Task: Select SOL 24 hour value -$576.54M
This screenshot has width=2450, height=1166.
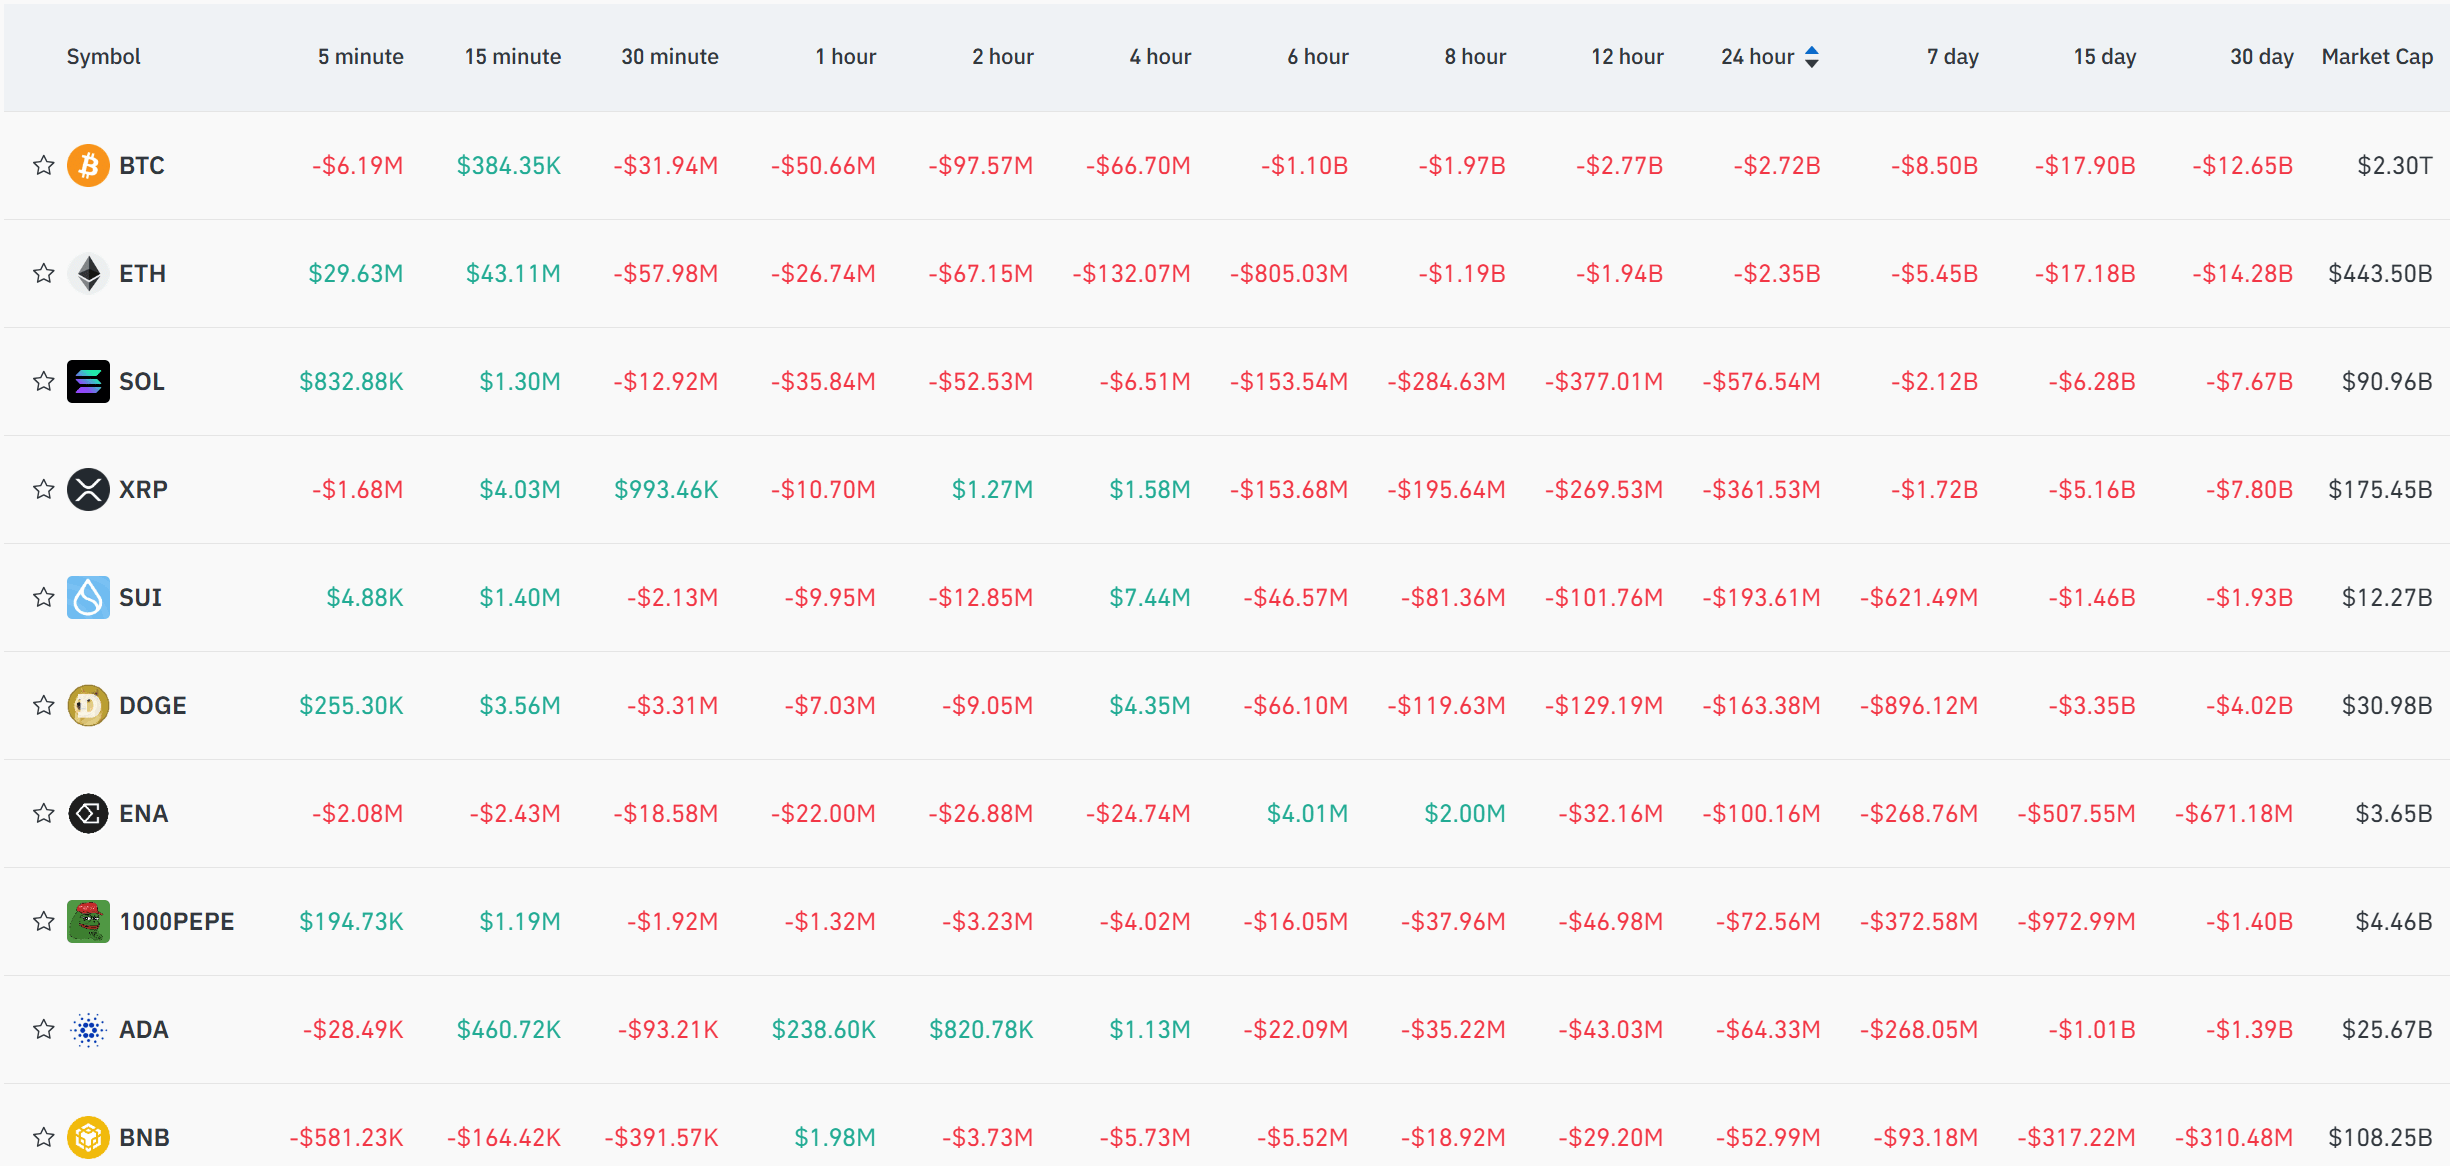Action: click(1762, 382)
